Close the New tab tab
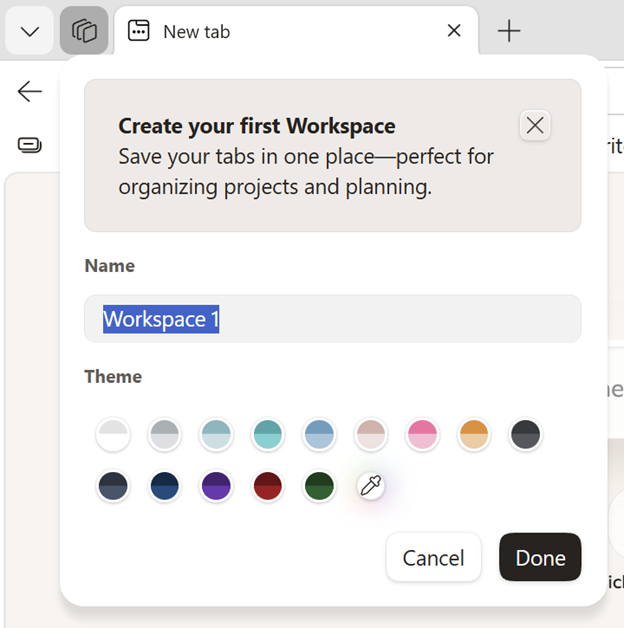The height and width of the screenshot is (628, 624). (x=454, y=31)
